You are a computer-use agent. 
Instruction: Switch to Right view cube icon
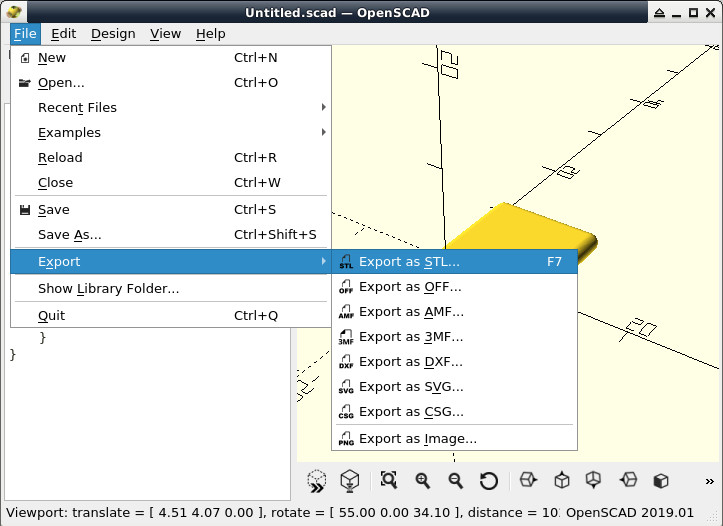point(528,480)
